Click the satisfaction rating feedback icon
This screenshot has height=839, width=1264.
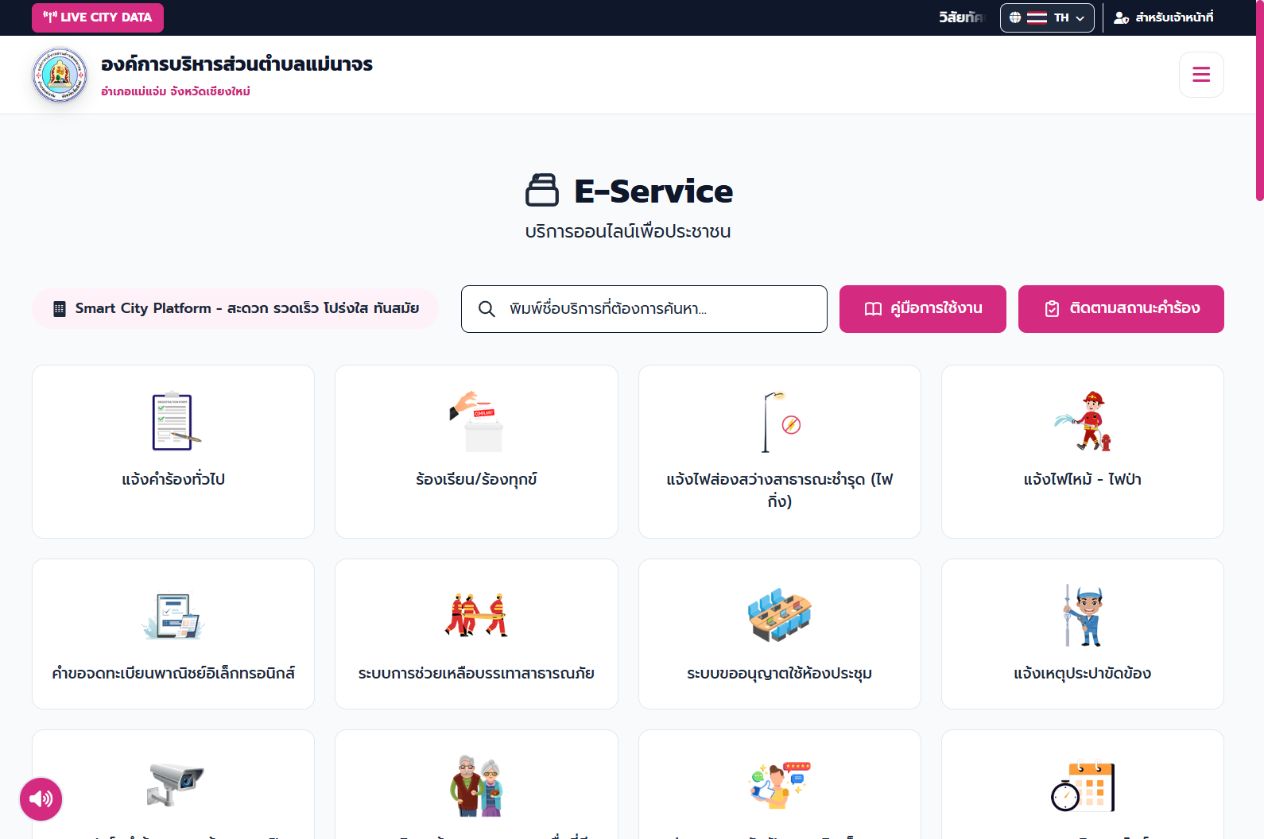(x=780, y=786)
